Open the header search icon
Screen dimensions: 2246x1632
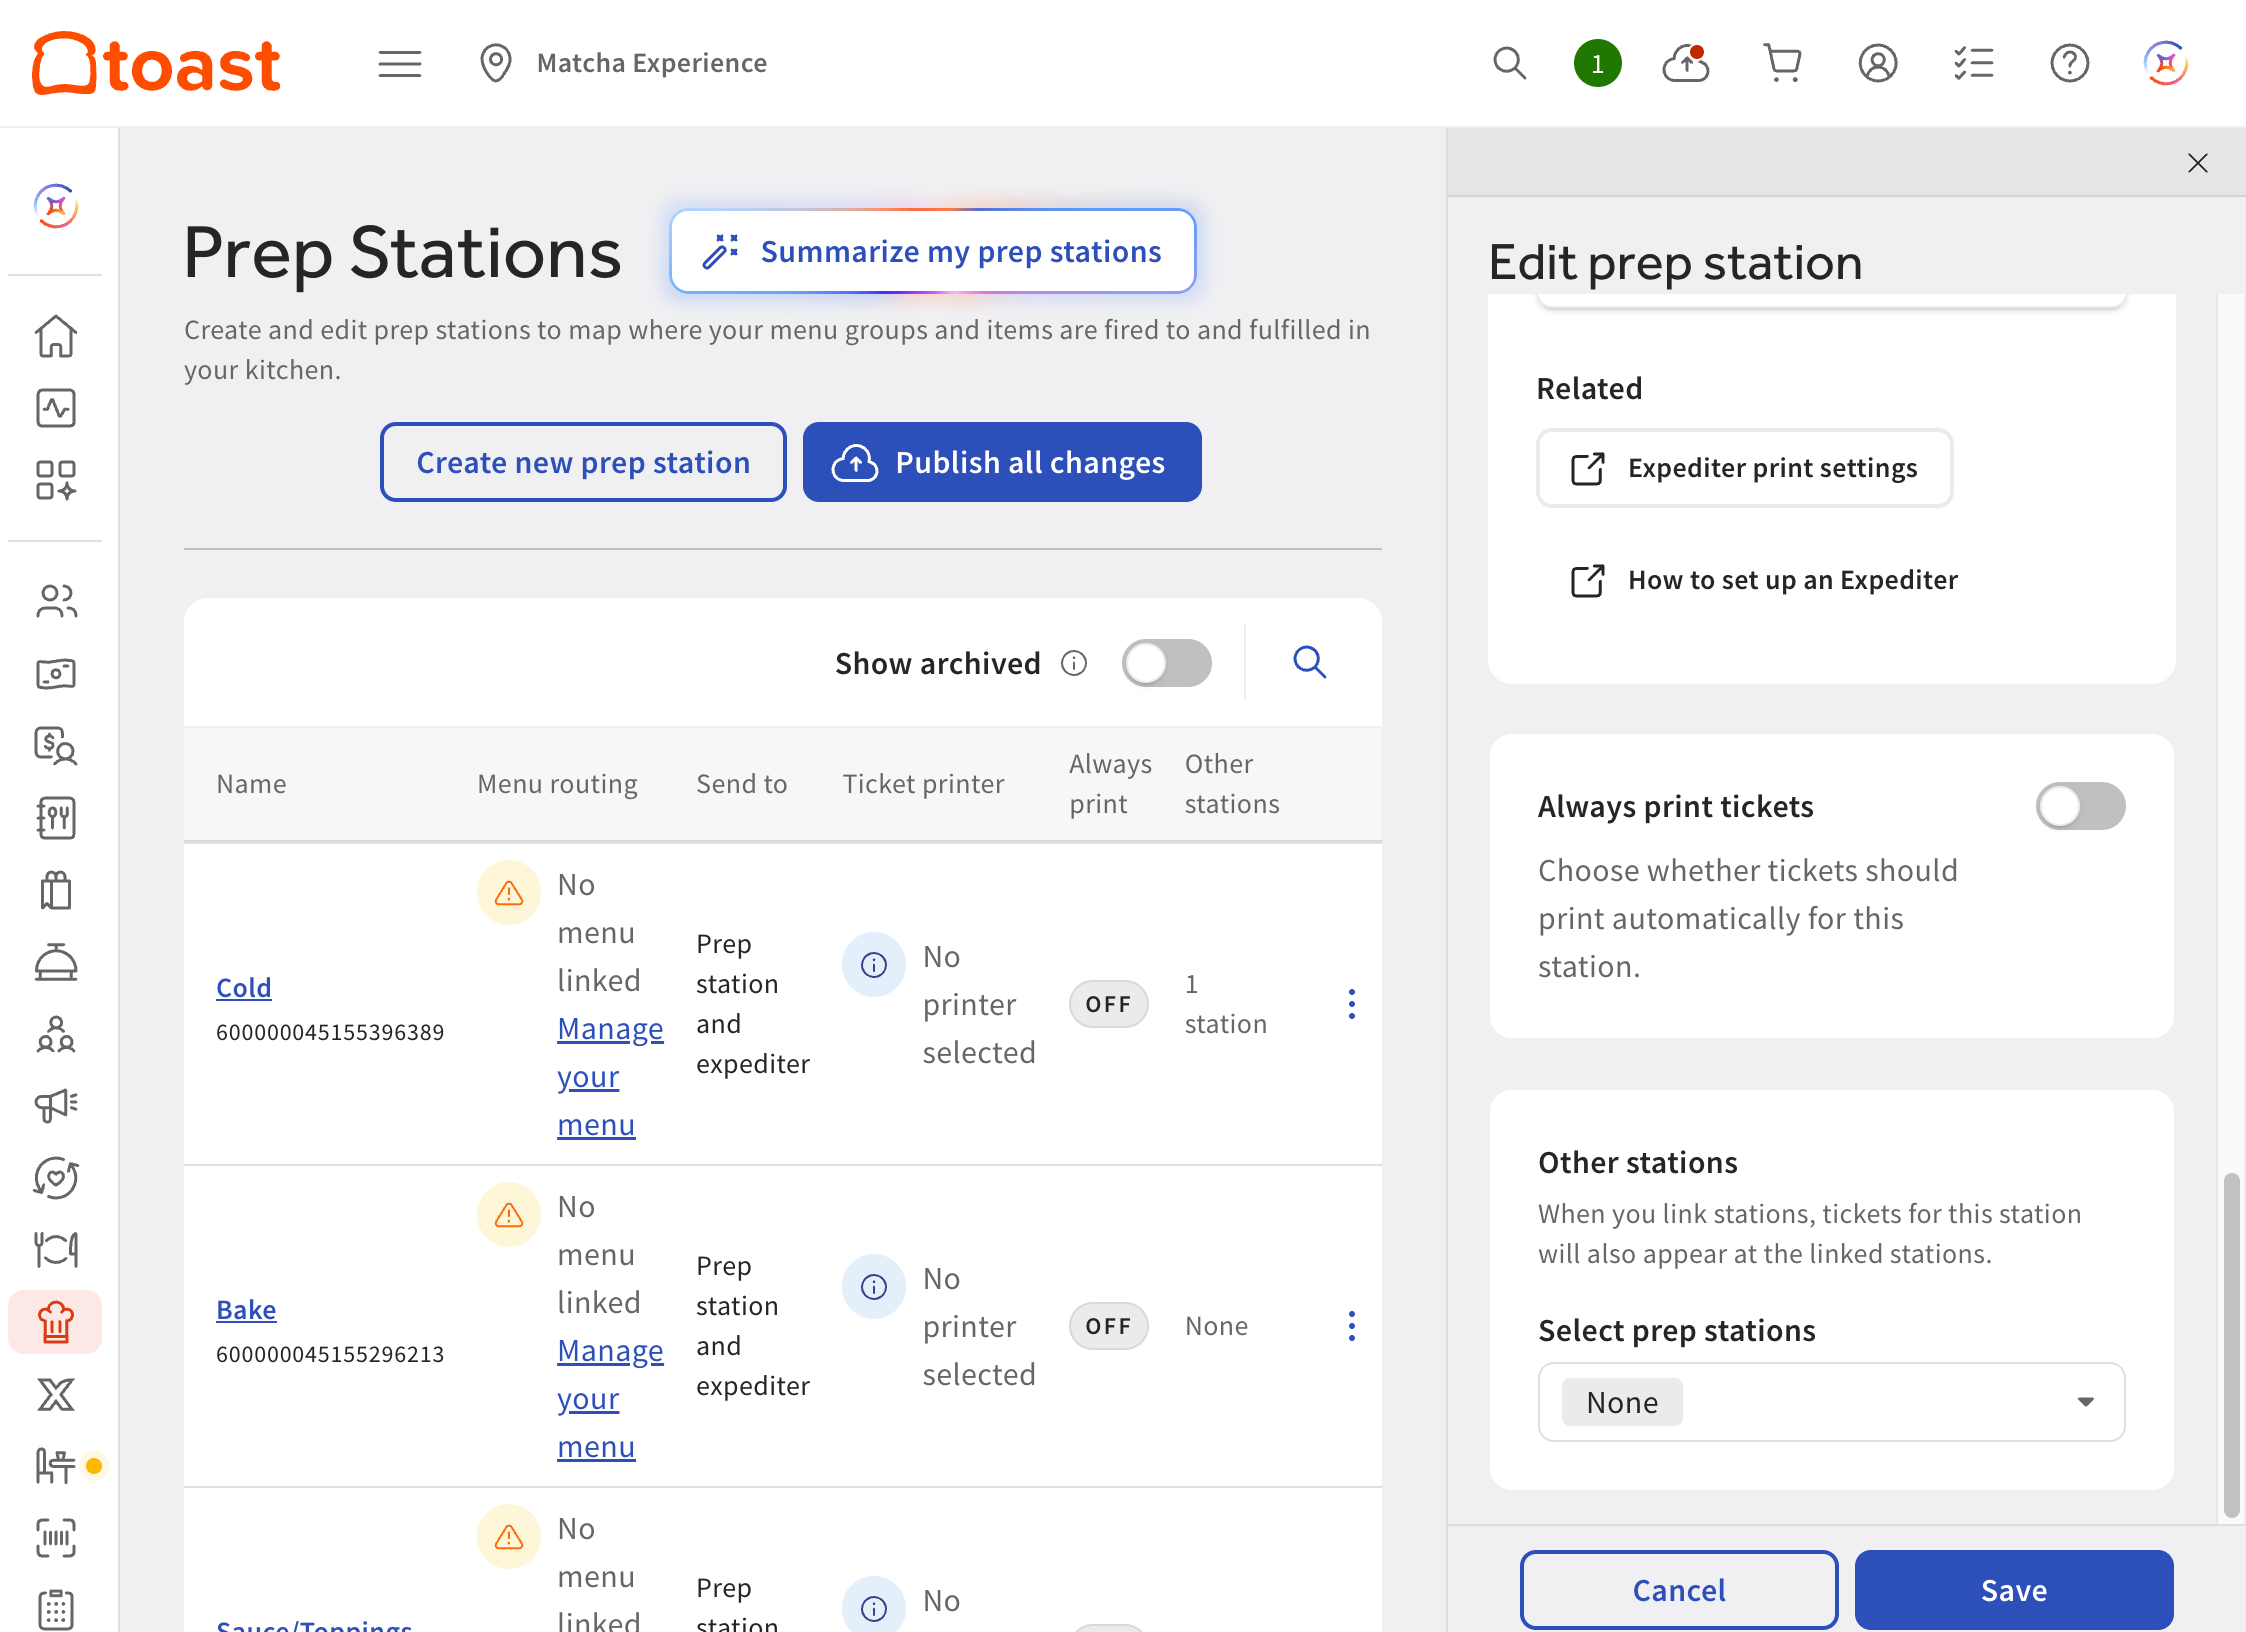pyautogui.click(x=1510, y=63)
